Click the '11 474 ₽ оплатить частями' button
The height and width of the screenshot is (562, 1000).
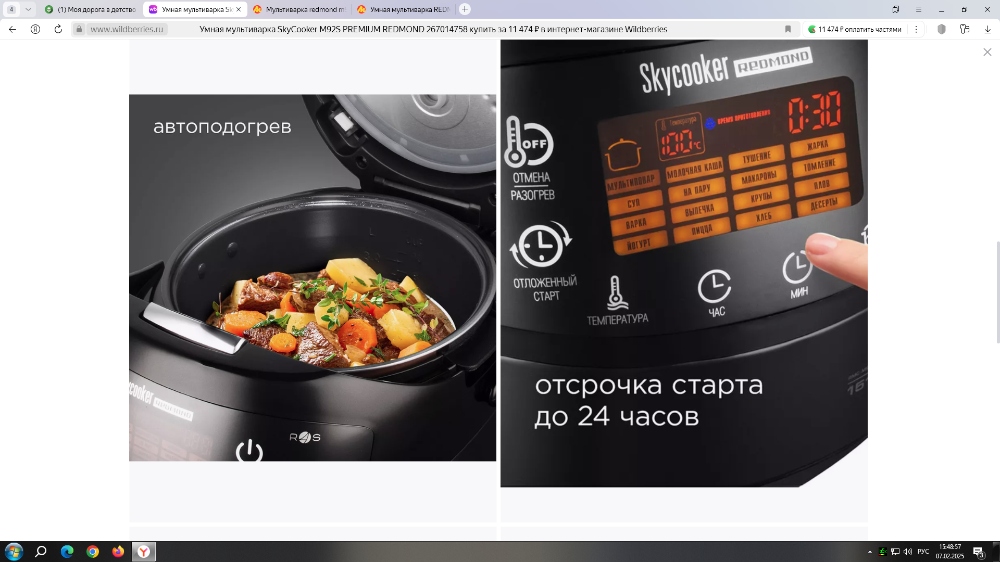click(x=855, y=29)
